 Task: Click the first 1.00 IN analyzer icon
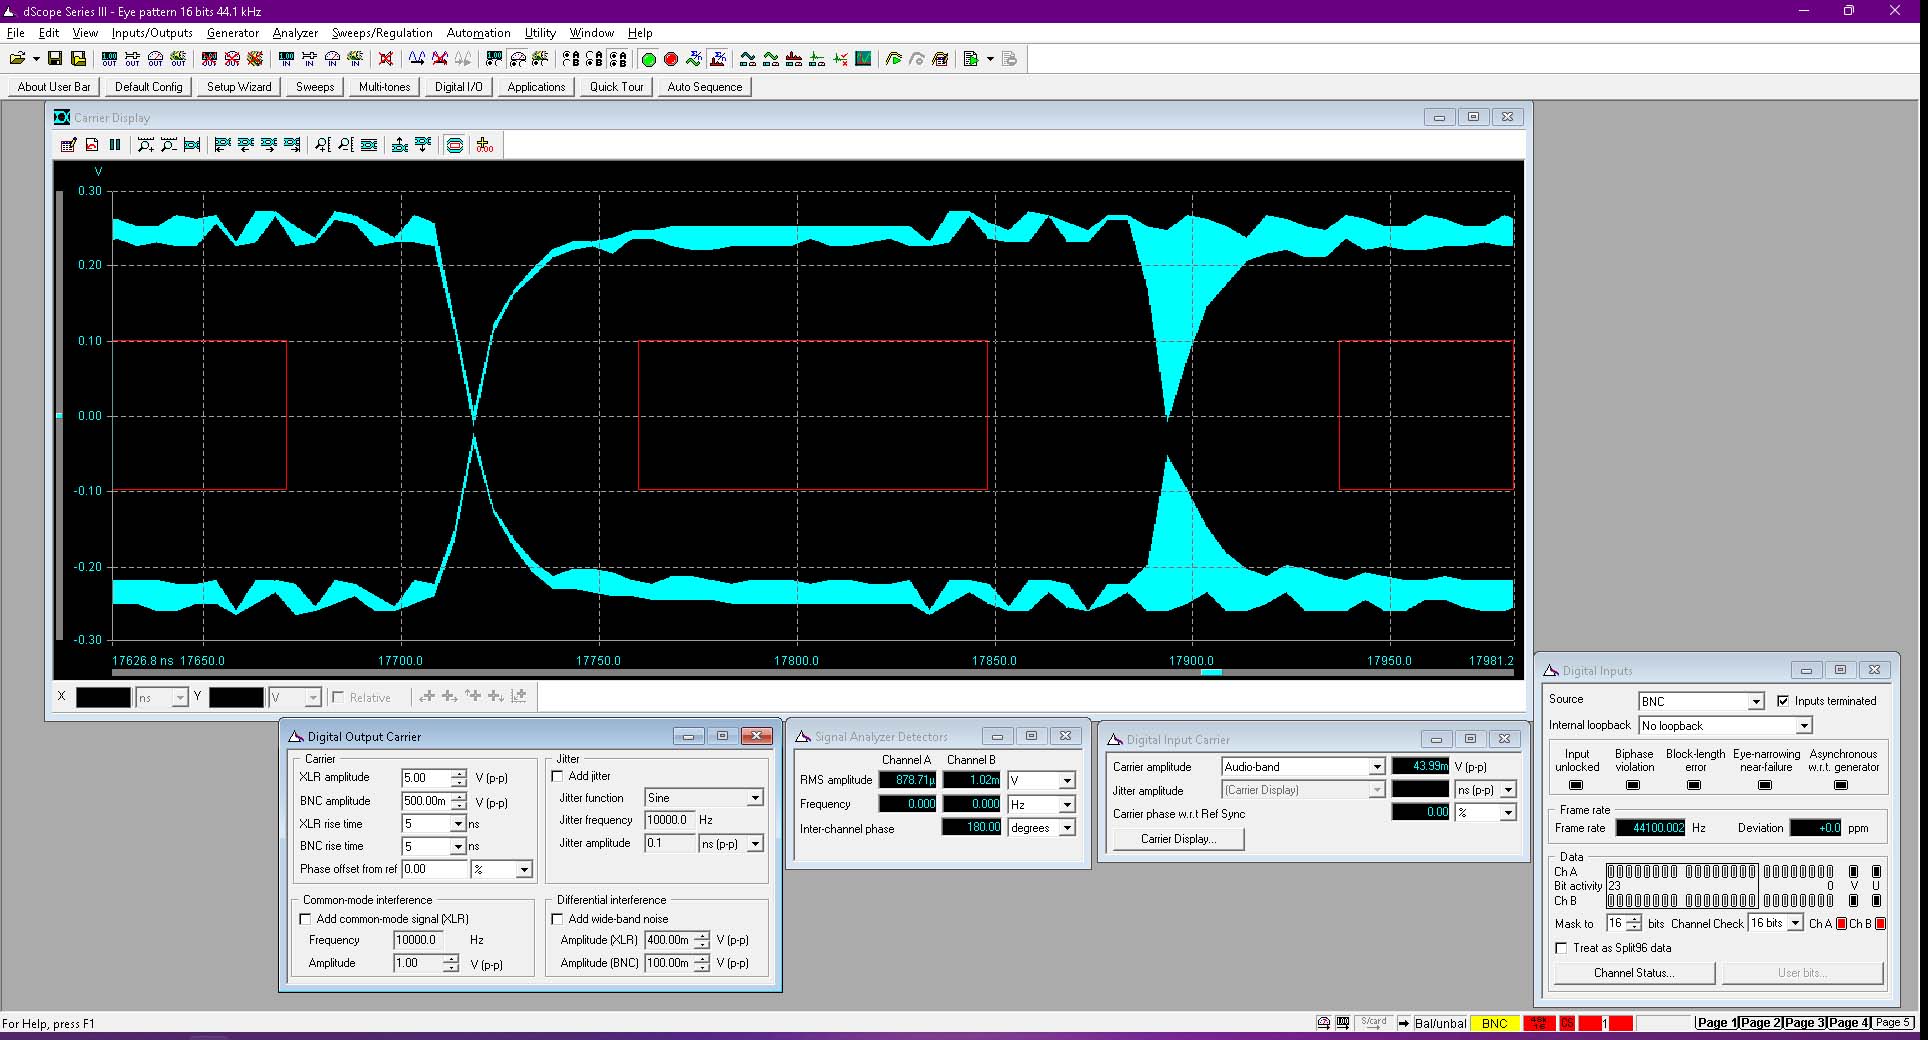point(286,59)
